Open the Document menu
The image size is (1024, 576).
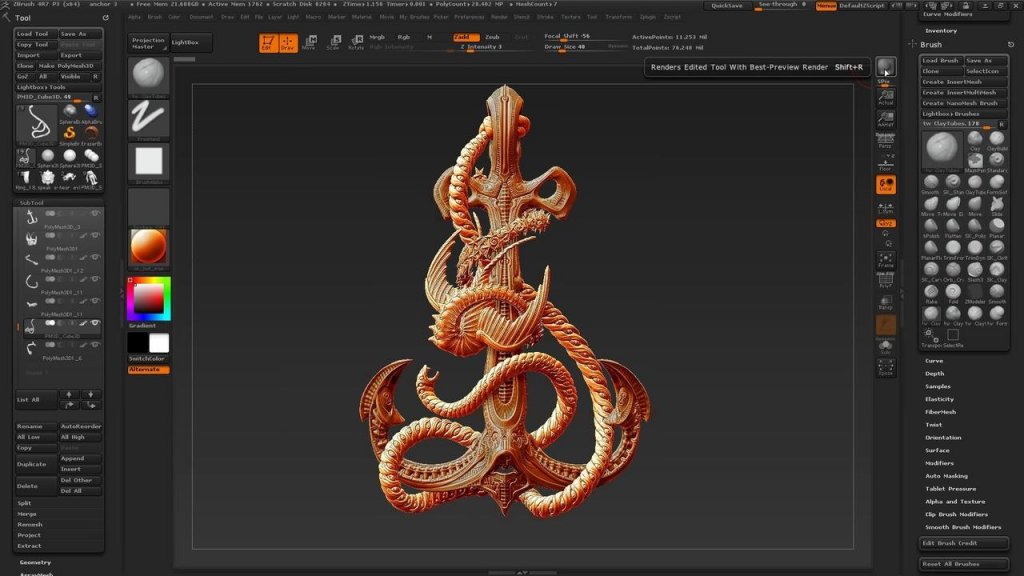pyautogui.click(x=201, y=17)
